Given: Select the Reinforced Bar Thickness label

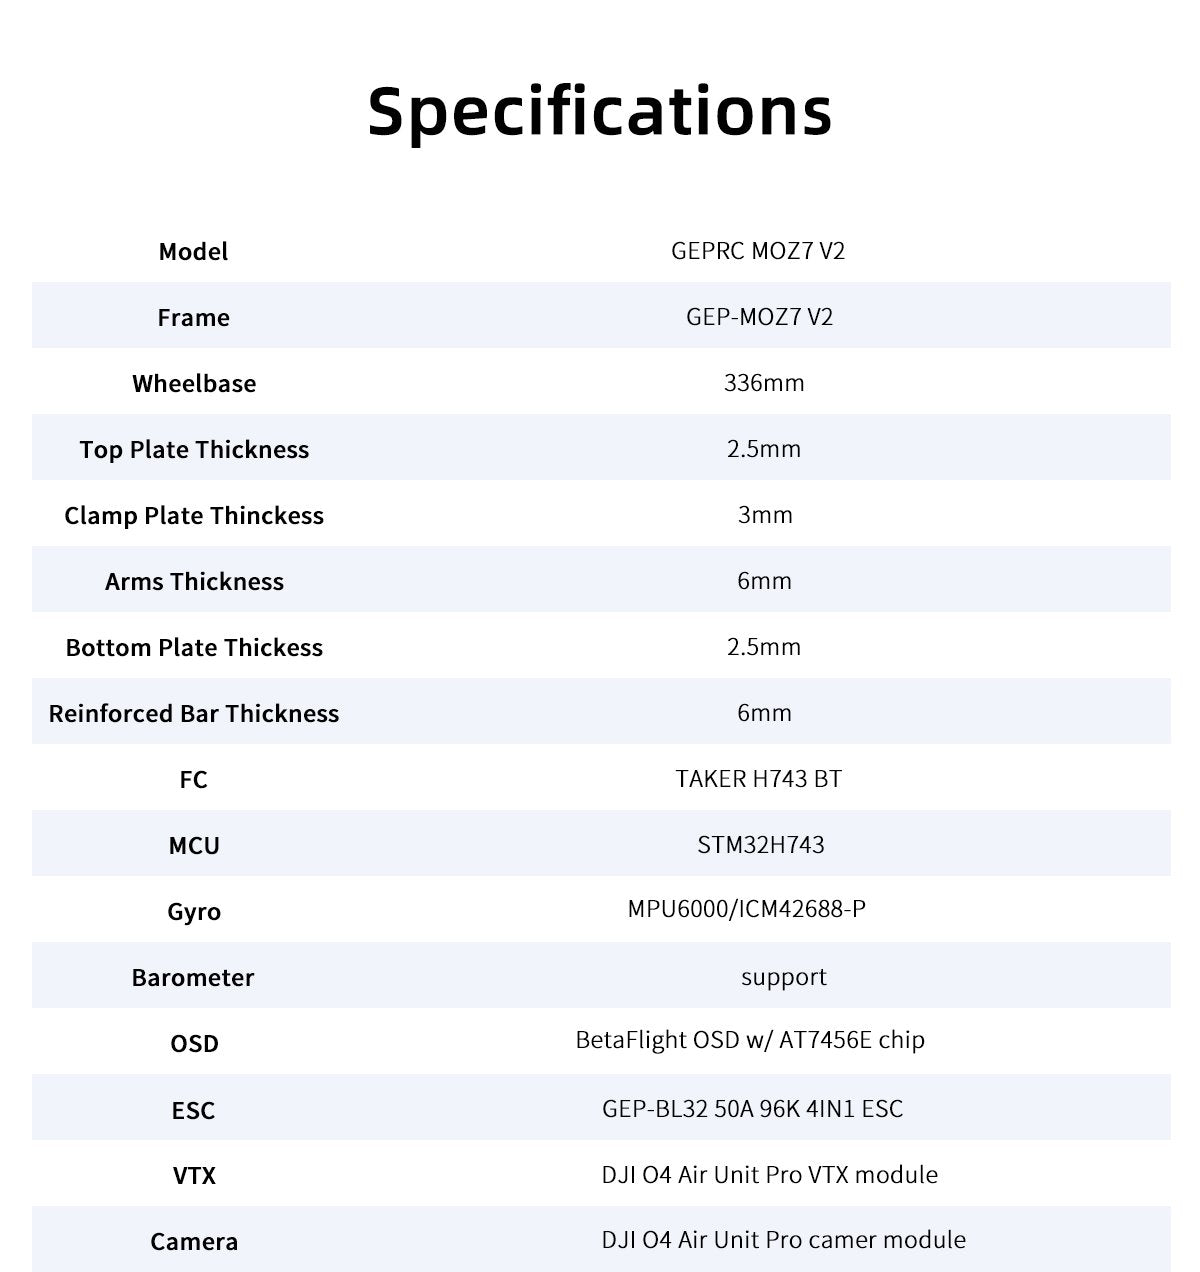Looking at the screenshot, I should (x=194, y=713).
